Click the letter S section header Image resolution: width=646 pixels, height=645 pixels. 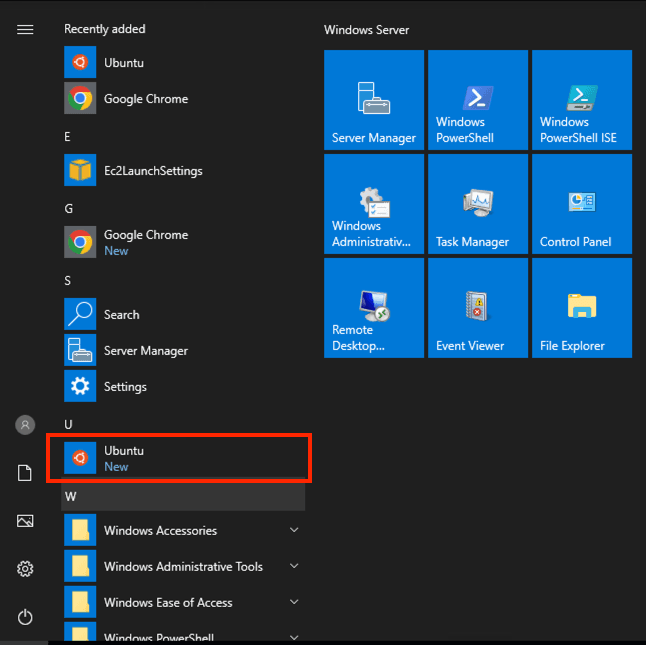[x=68, y=281]
